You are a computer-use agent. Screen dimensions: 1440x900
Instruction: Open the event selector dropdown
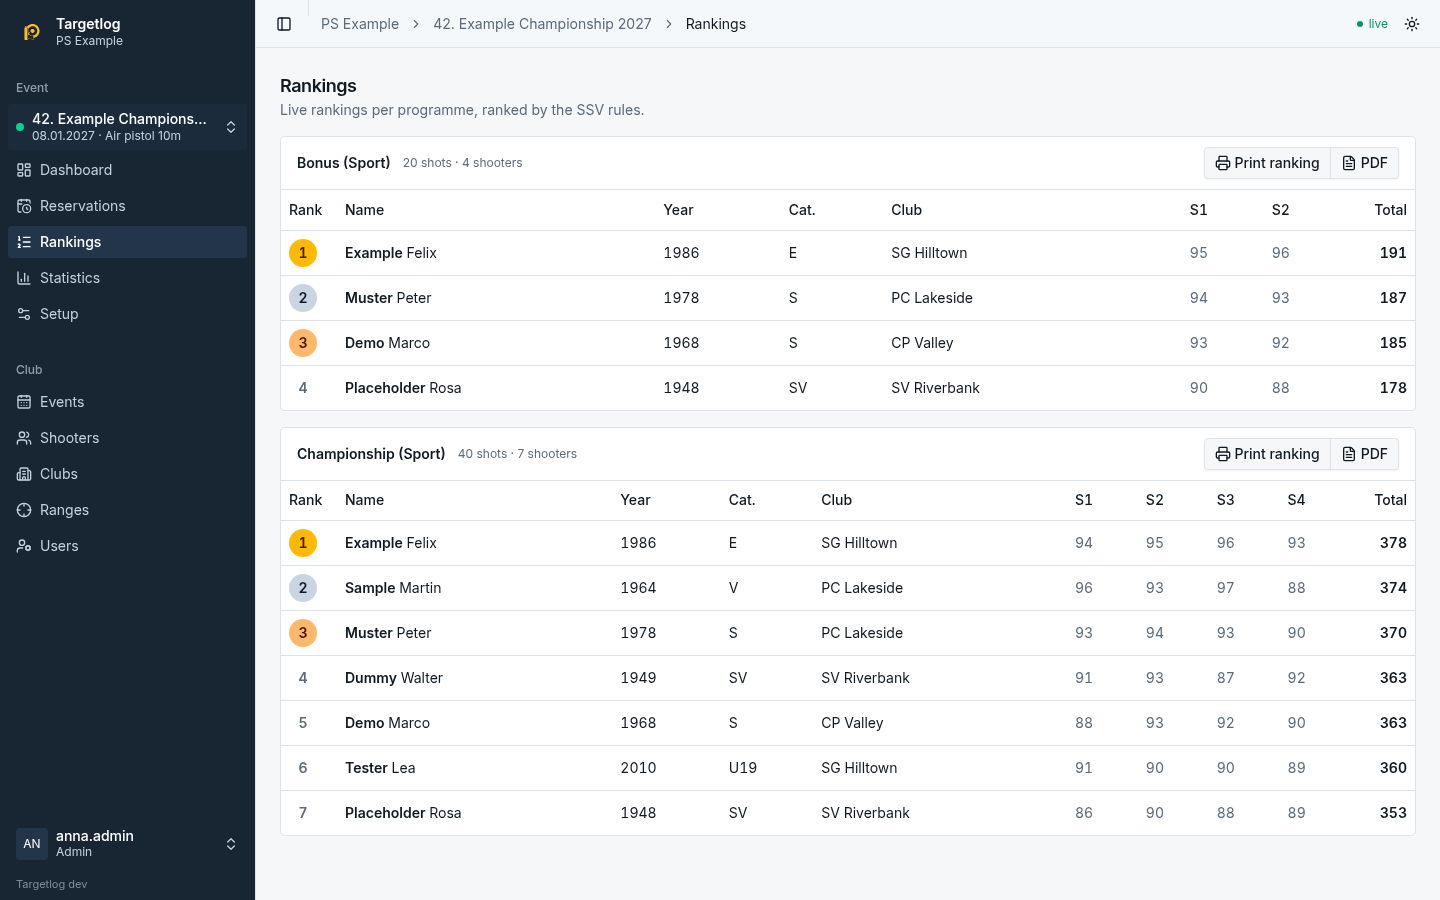pos(127,127)
